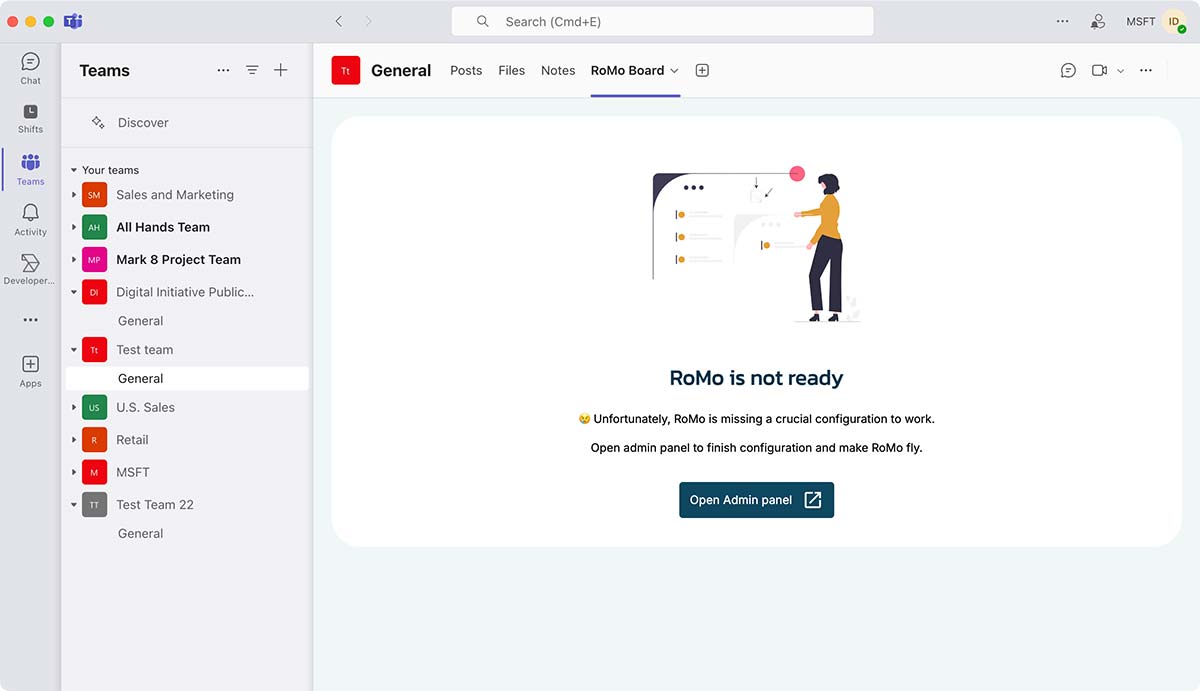Screen dimensions: 1200x691
Task: Open the meeting options dropdown arrow
Action: [x=1120, y=70]
